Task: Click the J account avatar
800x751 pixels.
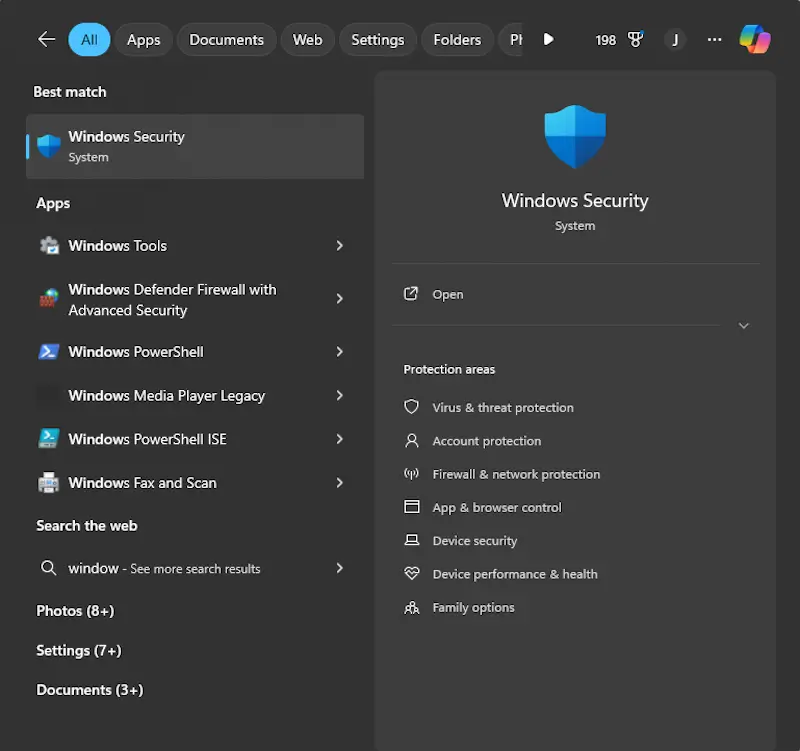Action: (675, 40)
